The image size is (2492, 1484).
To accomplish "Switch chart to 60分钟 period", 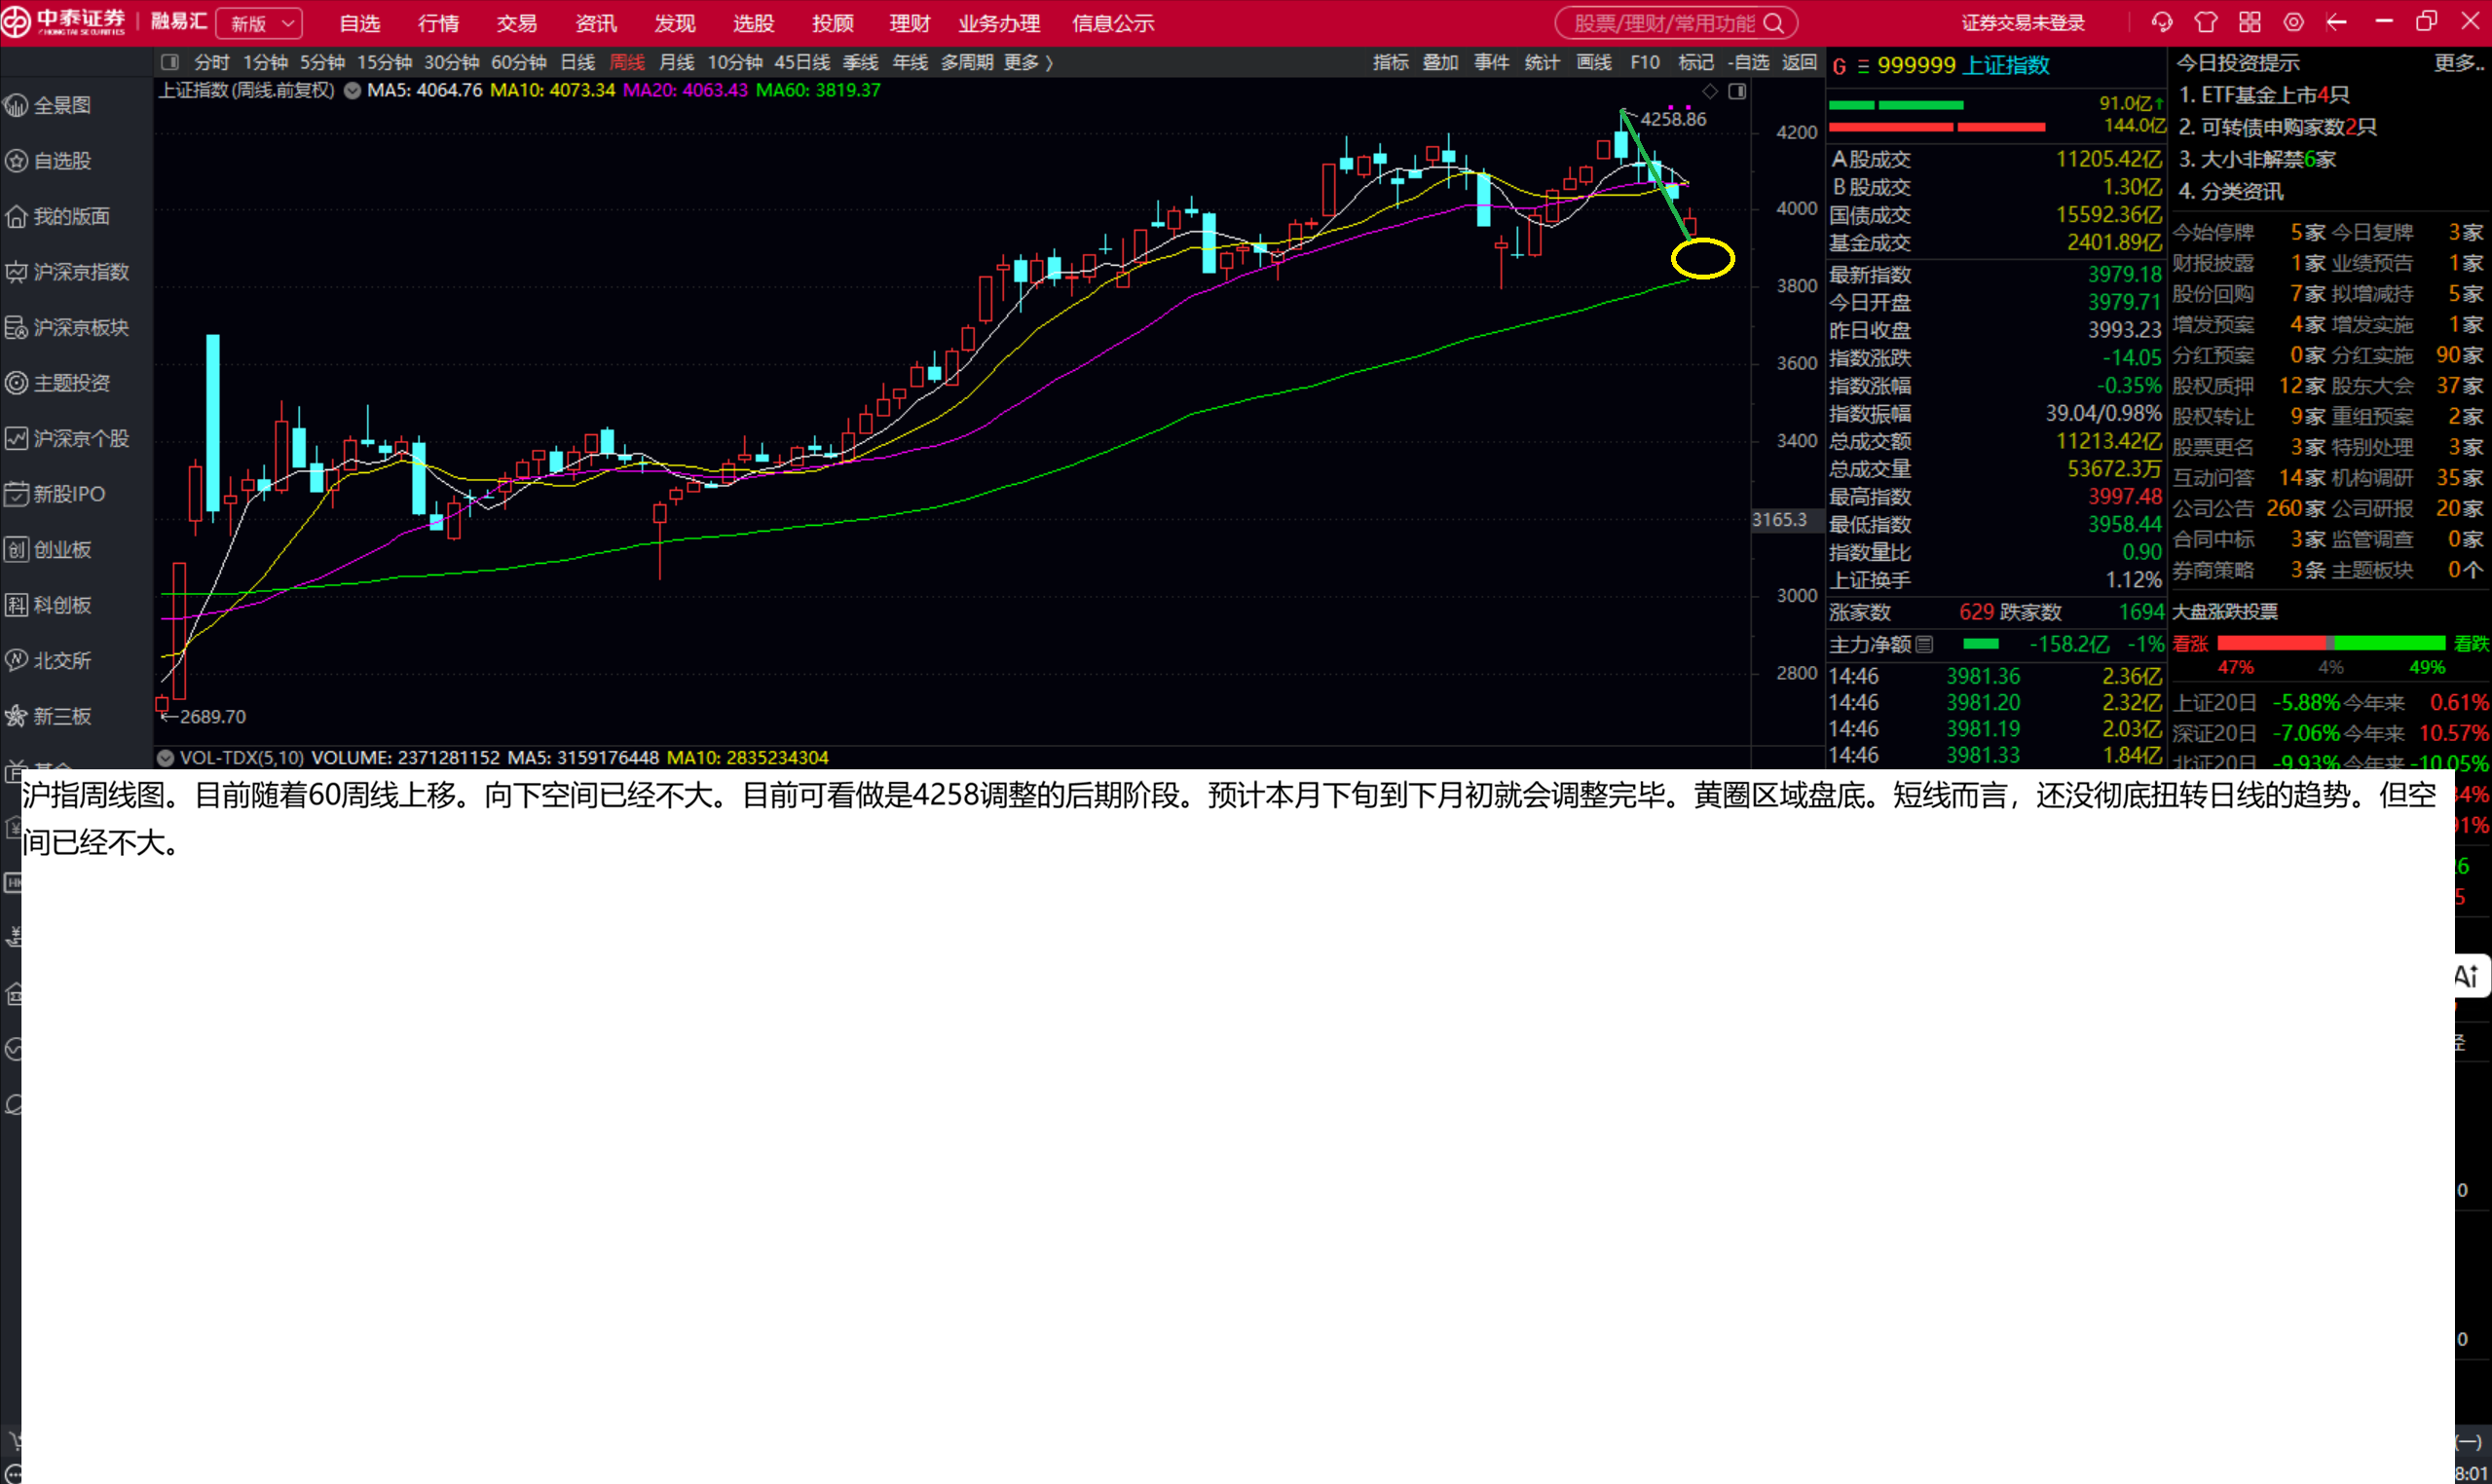I will (518, 62).
